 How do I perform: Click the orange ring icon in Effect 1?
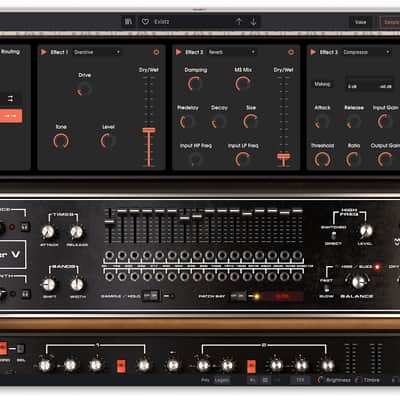coord(156,52)
